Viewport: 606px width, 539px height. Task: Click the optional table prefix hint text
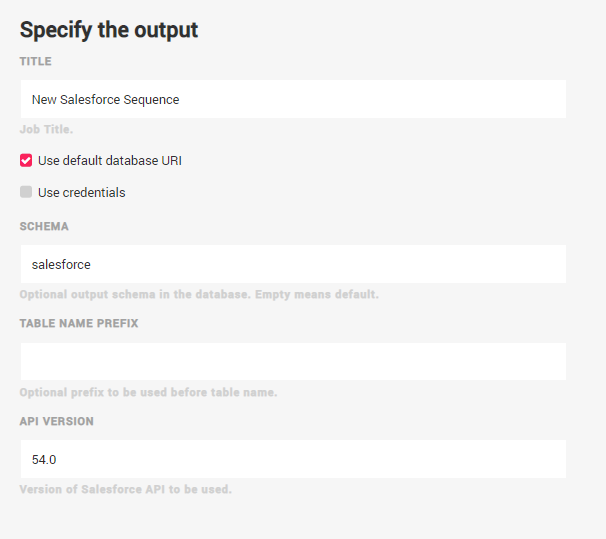148,392
